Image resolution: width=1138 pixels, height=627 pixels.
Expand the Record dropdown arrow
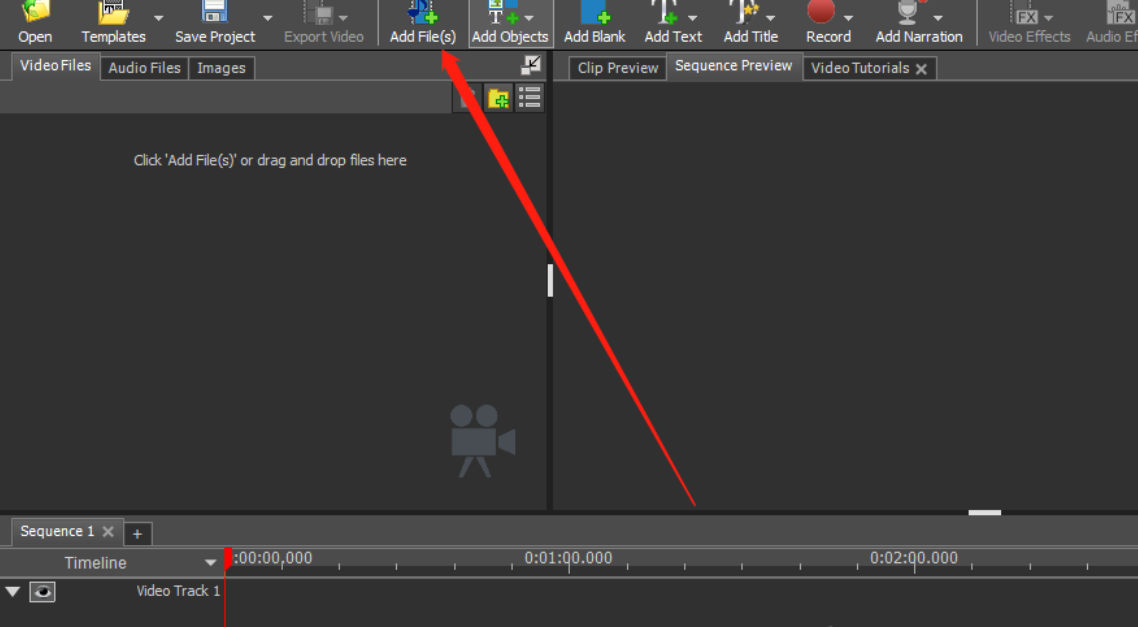coord(848,18)
